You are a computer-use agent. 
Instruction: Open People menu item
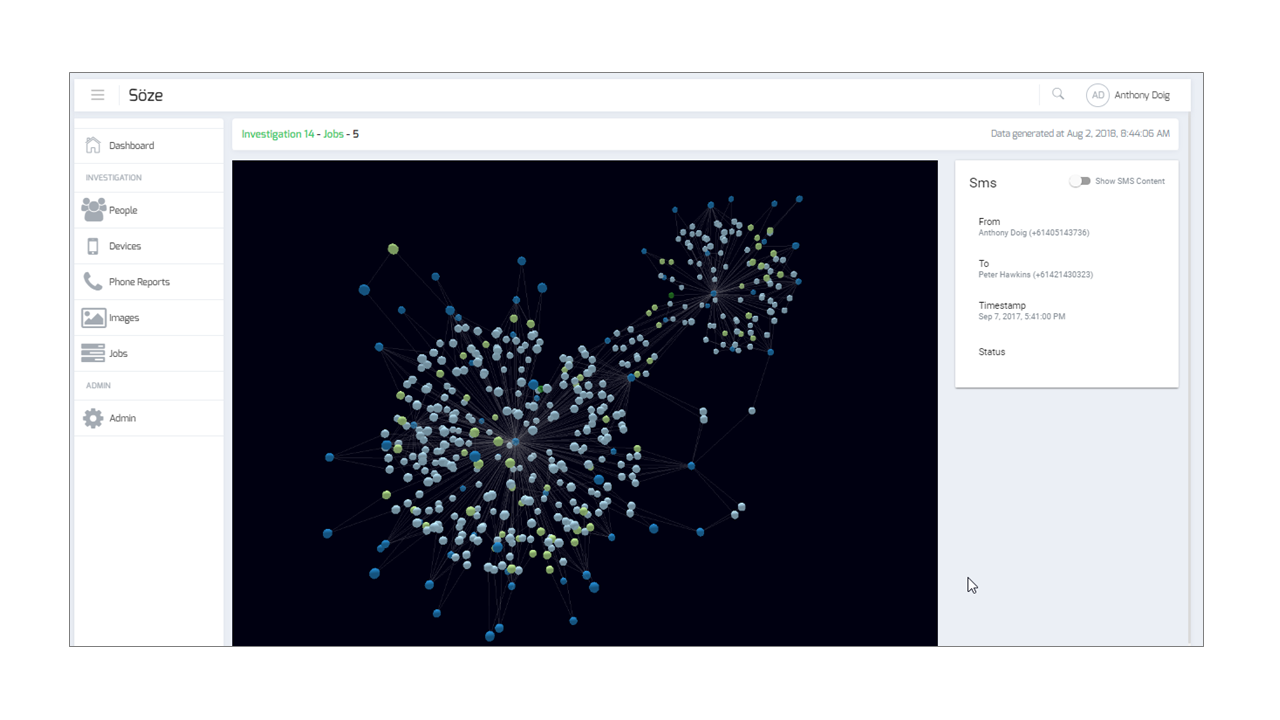pos(149,210)
